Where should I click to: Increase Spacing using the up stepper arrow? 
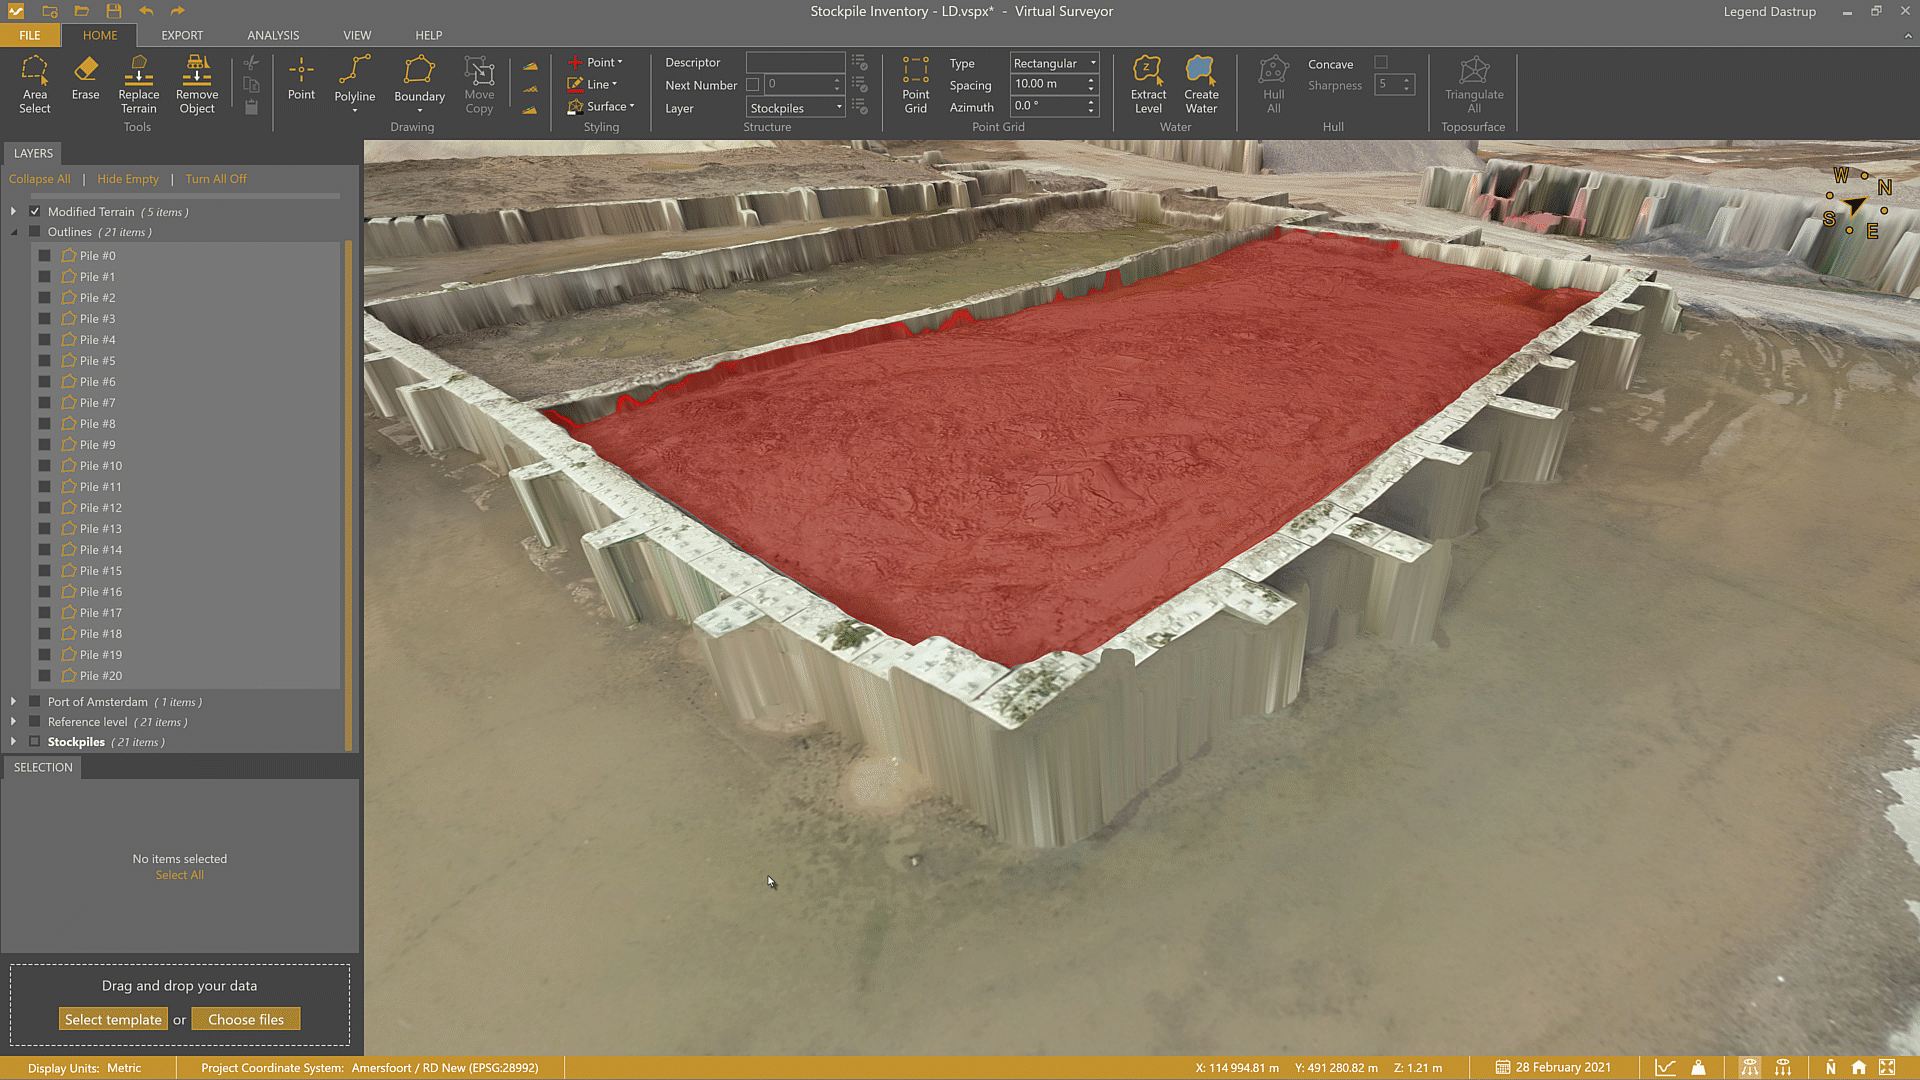pyautogui.click(x=1090, y=80)
